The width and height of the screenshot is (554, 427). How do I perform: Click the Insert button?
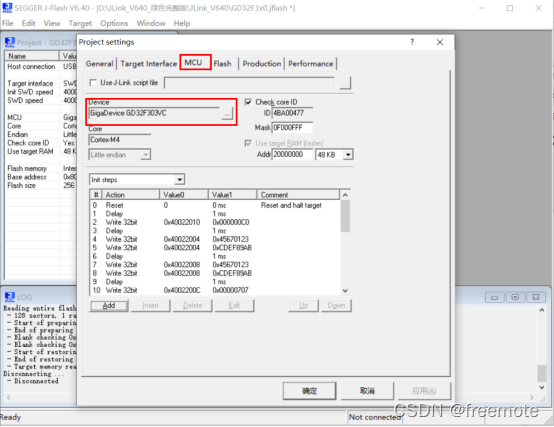point(151,306)
